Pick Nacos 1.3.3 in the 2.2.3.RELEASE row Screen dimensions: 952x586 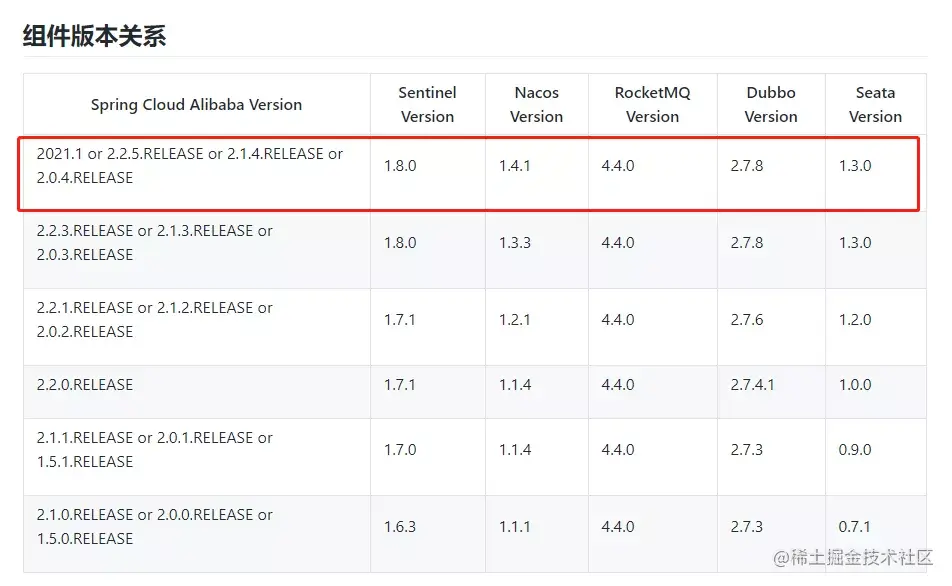(x=515, y=243)
